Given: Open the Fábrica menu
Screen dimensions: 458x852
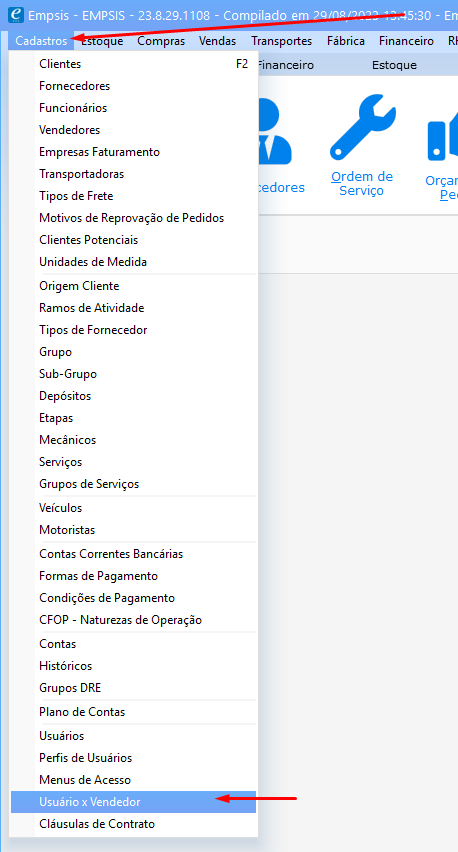Looking at the screenshot, I should (x=346, y=41).
